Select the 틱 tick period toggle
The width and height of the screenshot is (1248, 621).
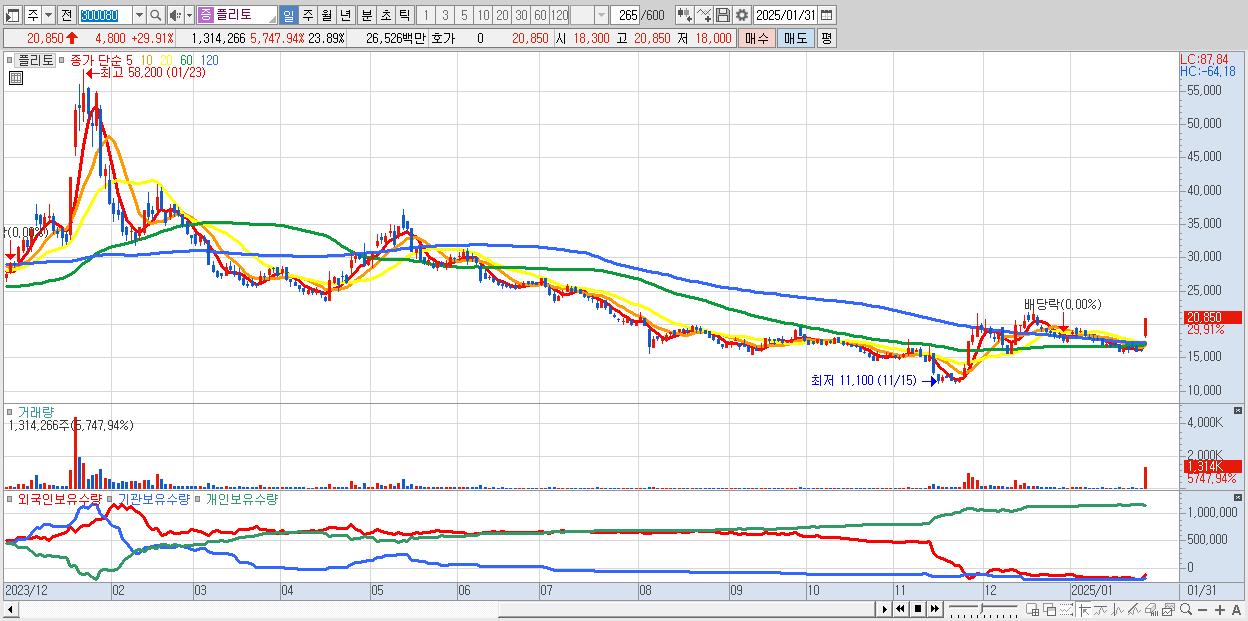404,16
